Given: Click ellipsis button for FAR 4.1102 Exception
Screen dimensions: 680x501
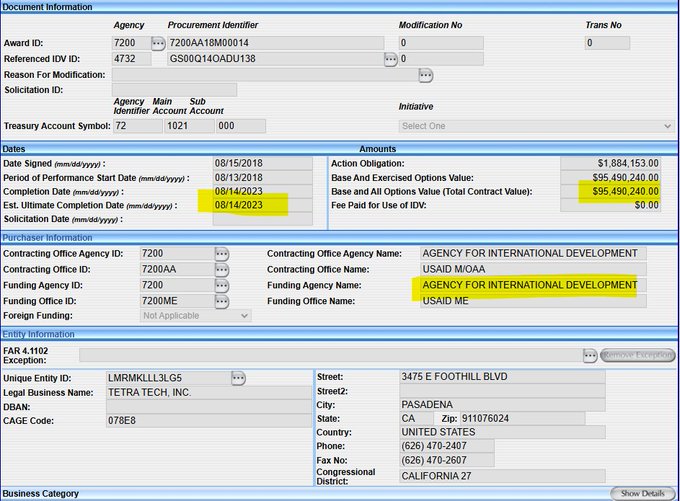Looking at the screenshot, I should [x=591, y=355].
